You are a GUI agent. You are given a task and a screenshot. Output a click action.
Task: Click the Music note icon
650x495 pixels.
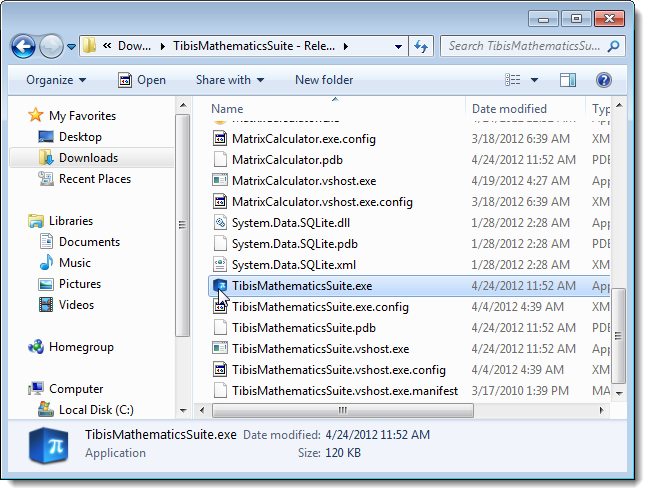click(46, 263)
